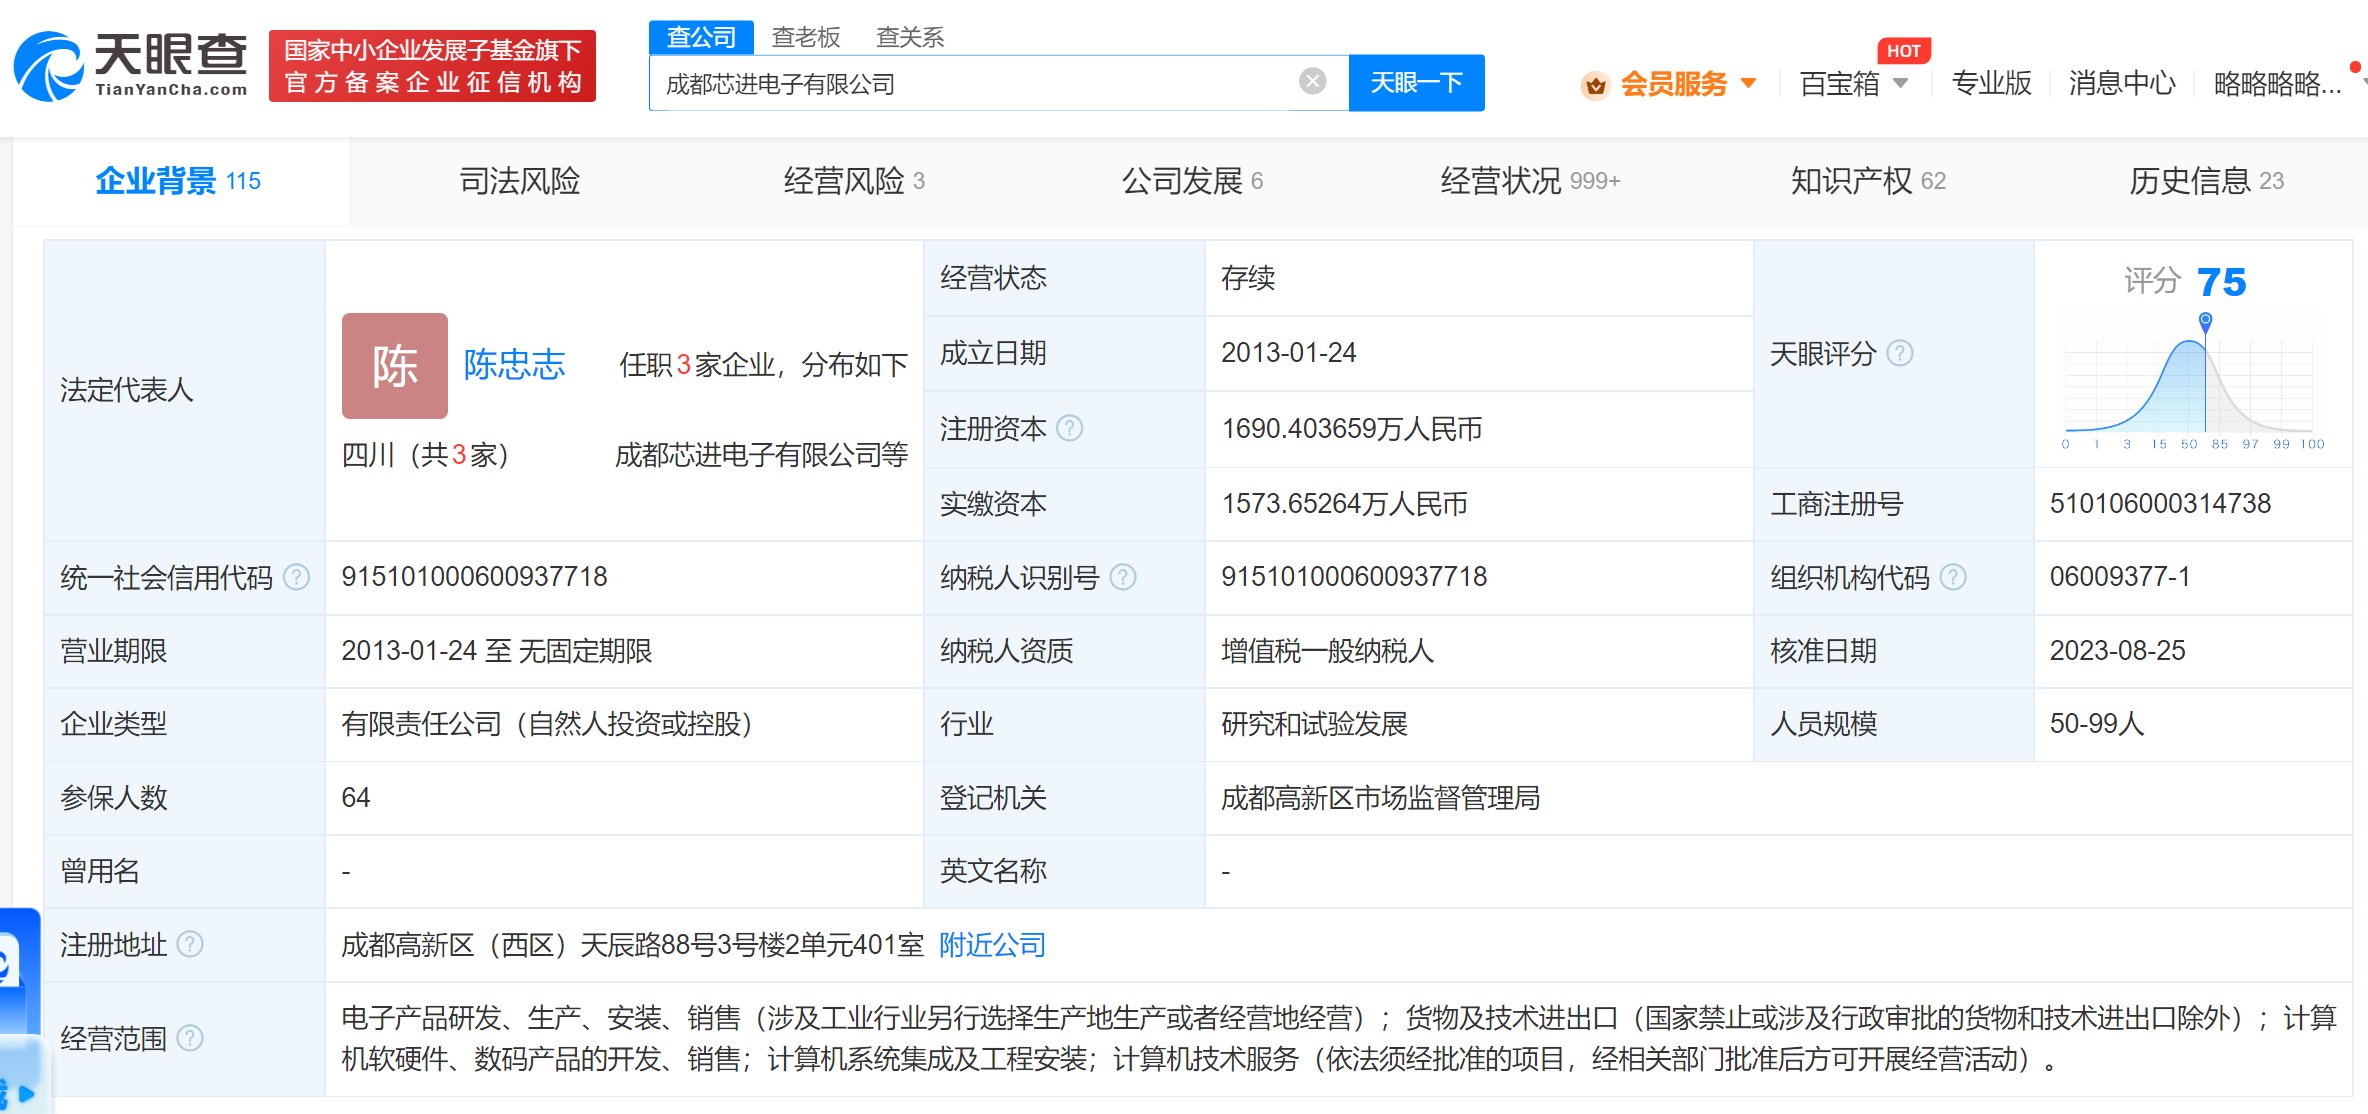Switch to the 查老板 search tab

tap(803, 36)
